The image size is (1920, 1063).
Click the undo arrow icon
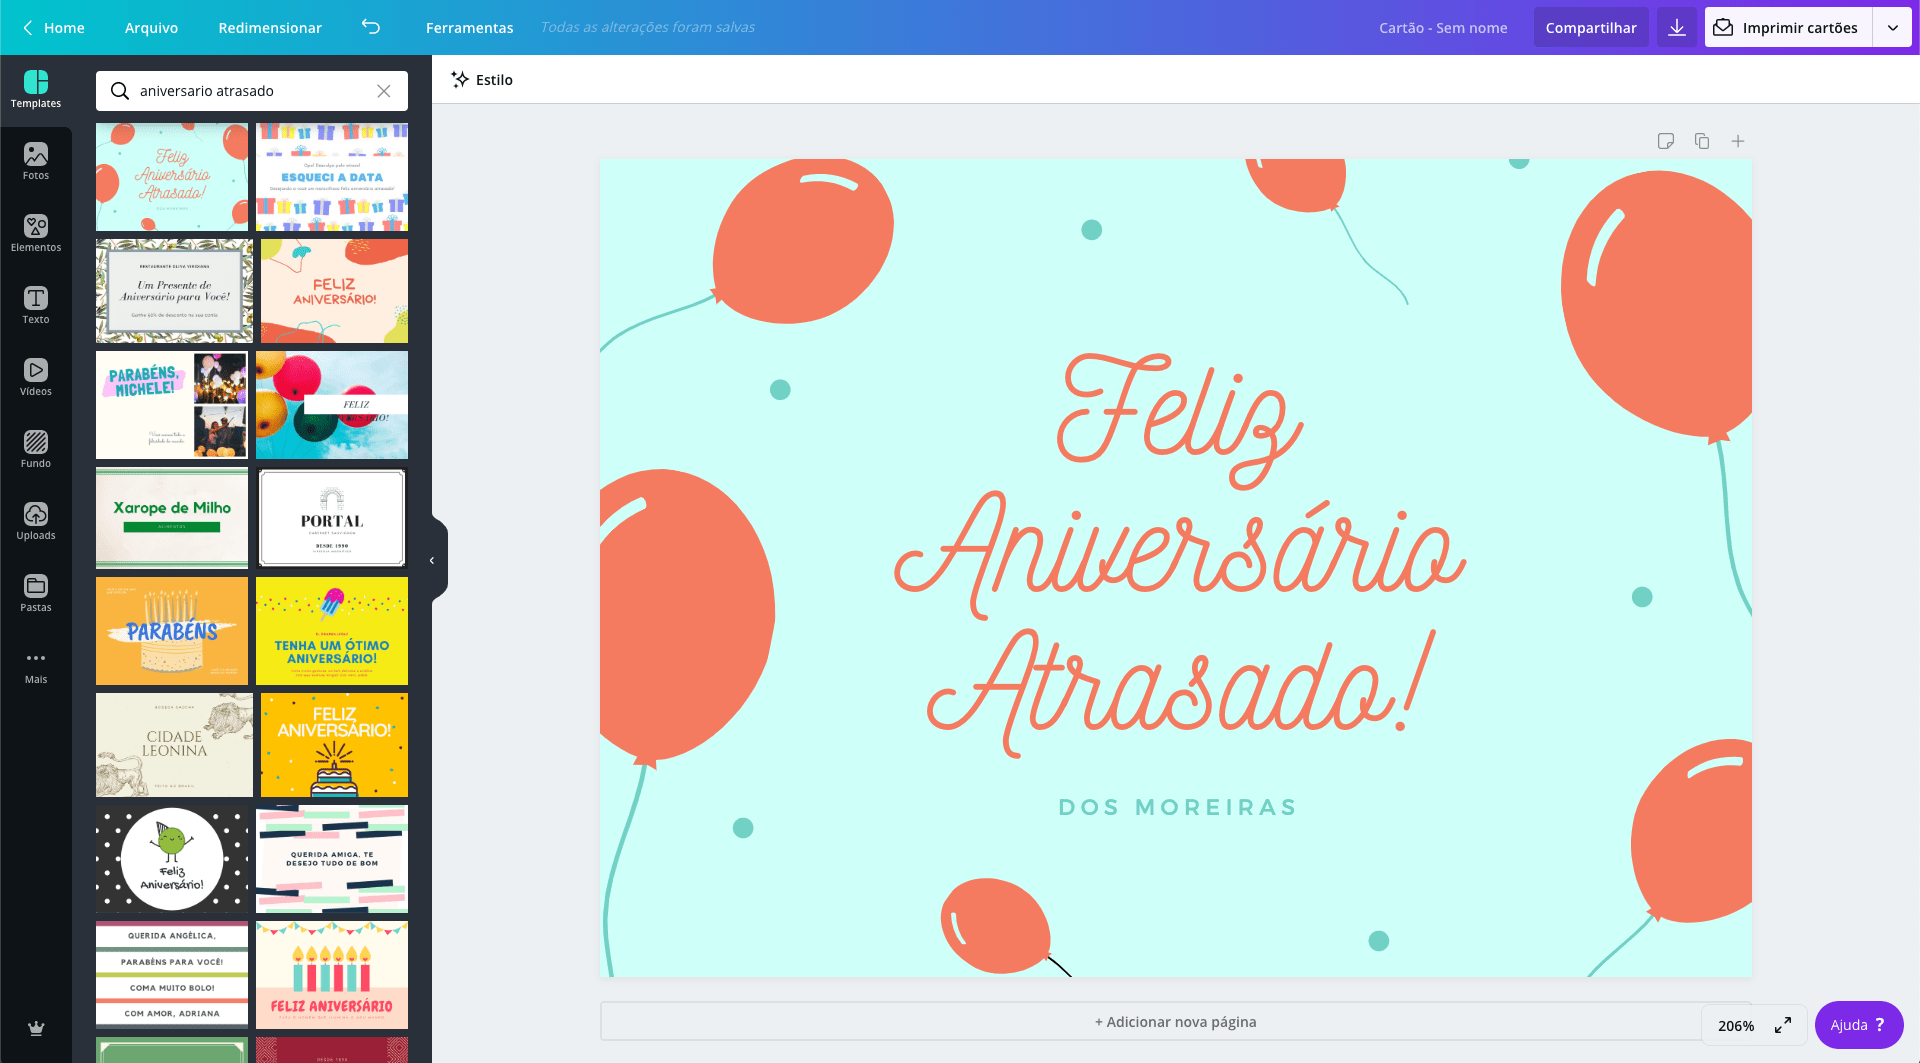(x=371, y=27)
